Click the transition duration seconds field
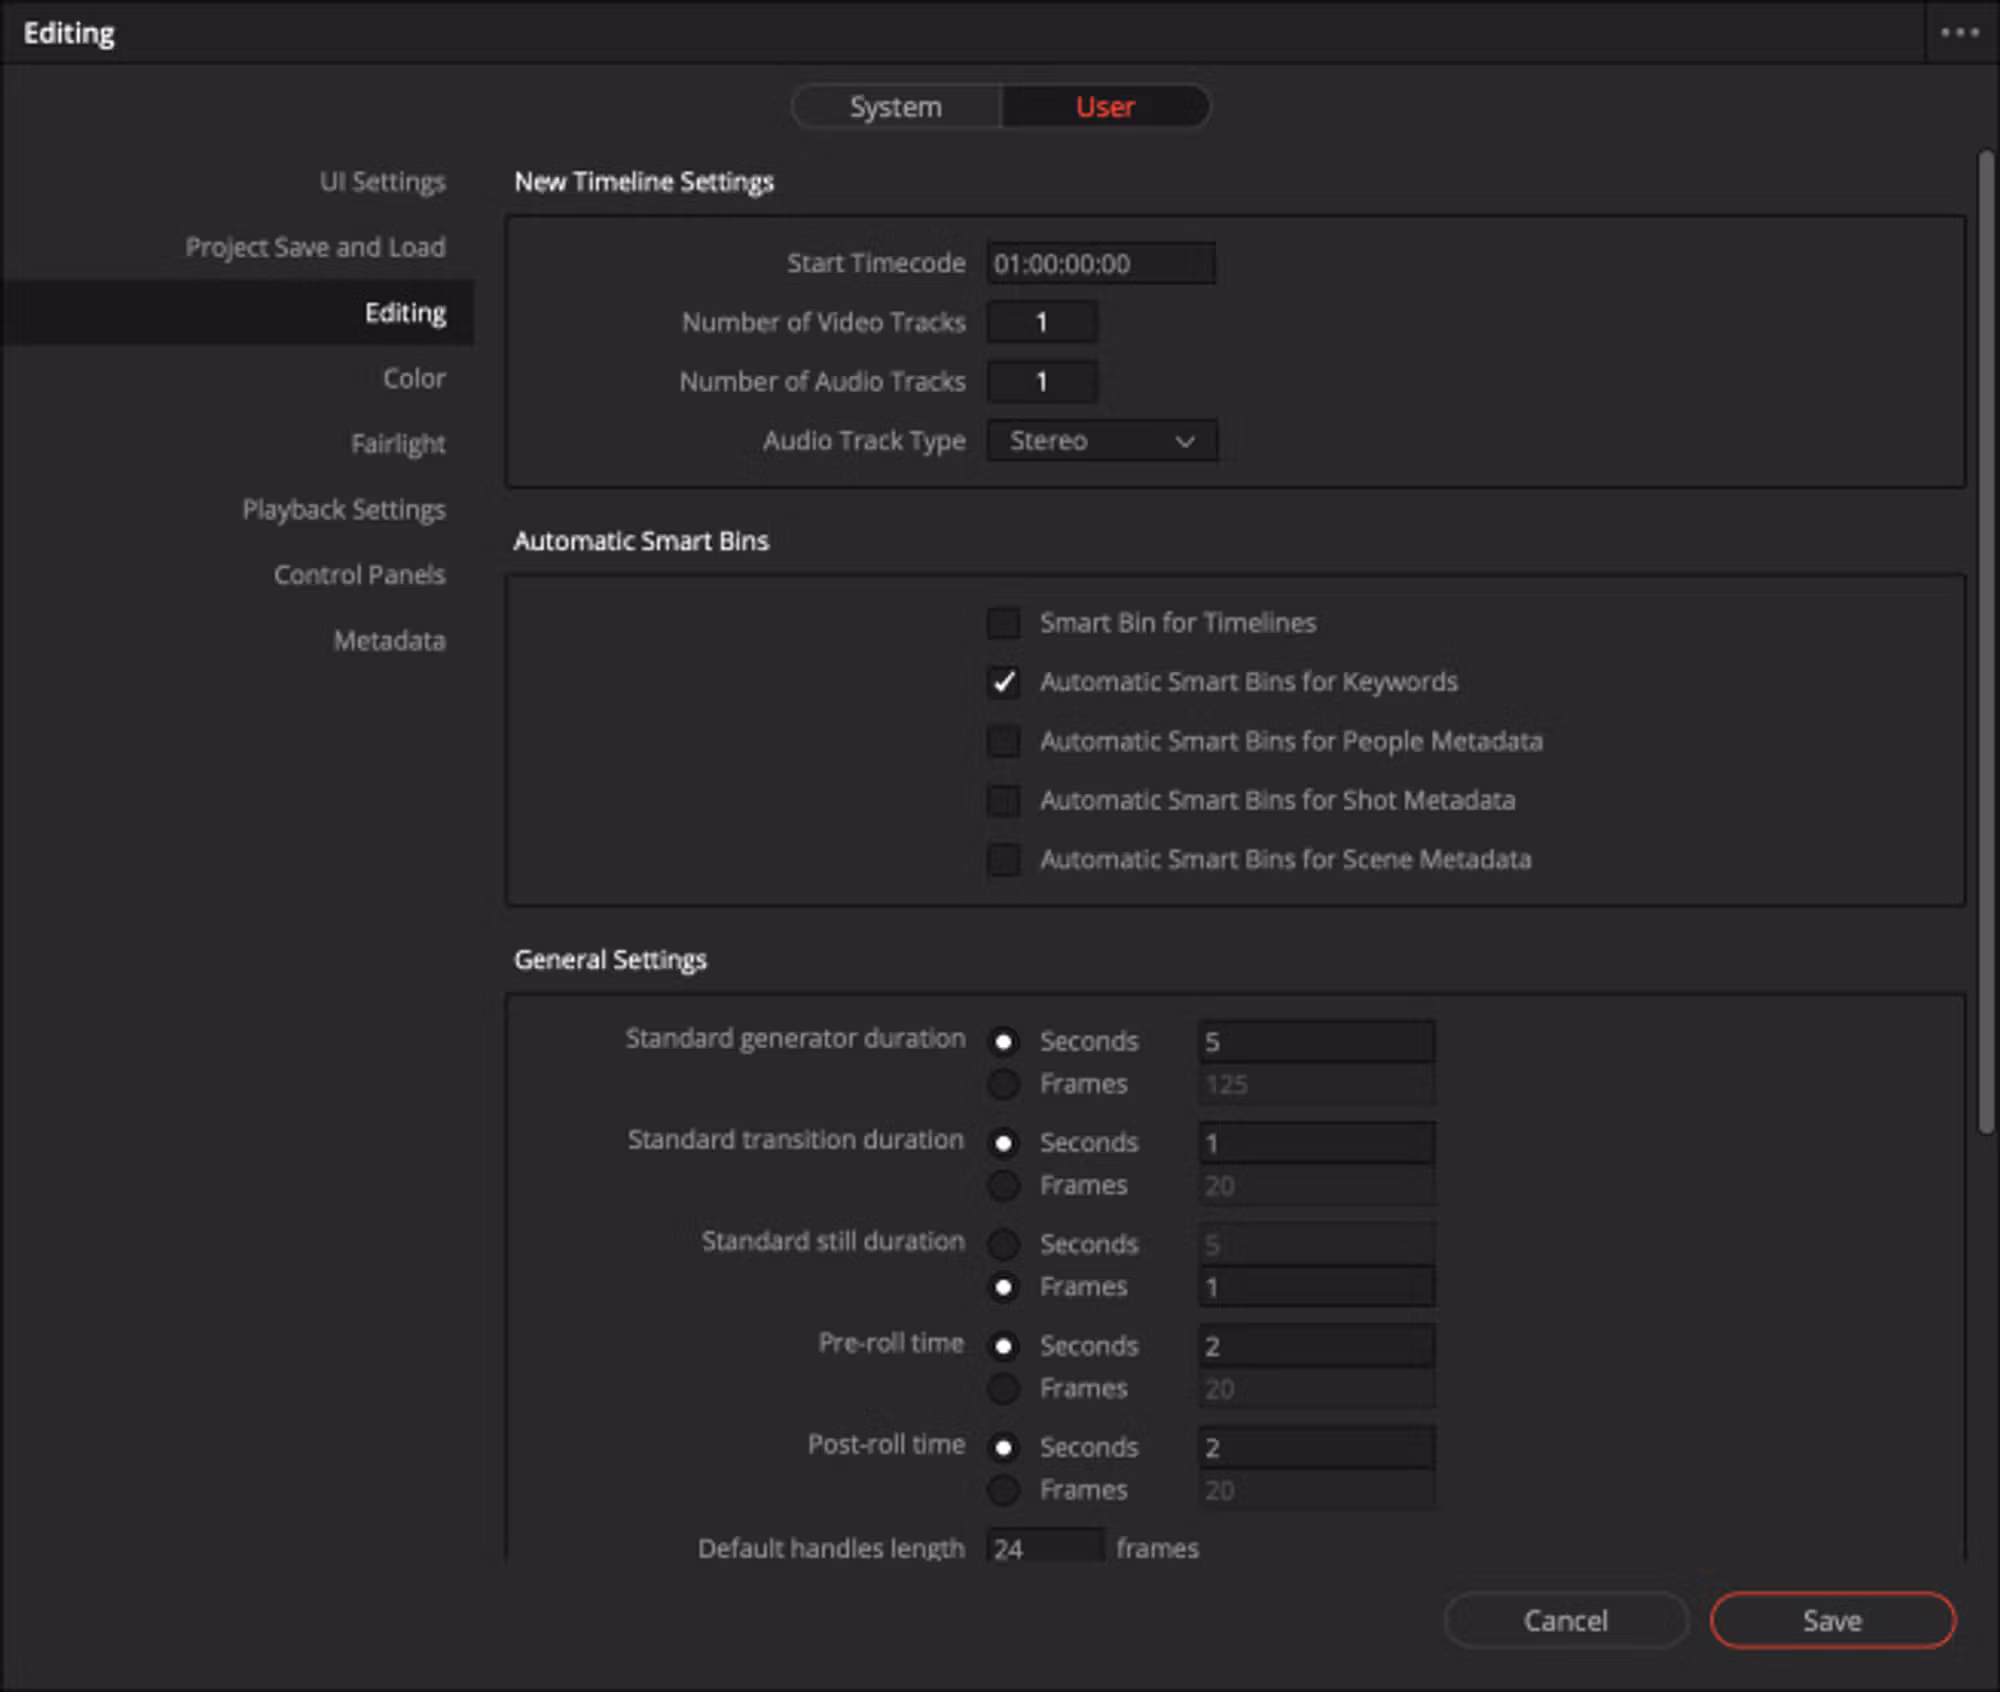This screenshot has width=2000, height=1692. 1317,1143
